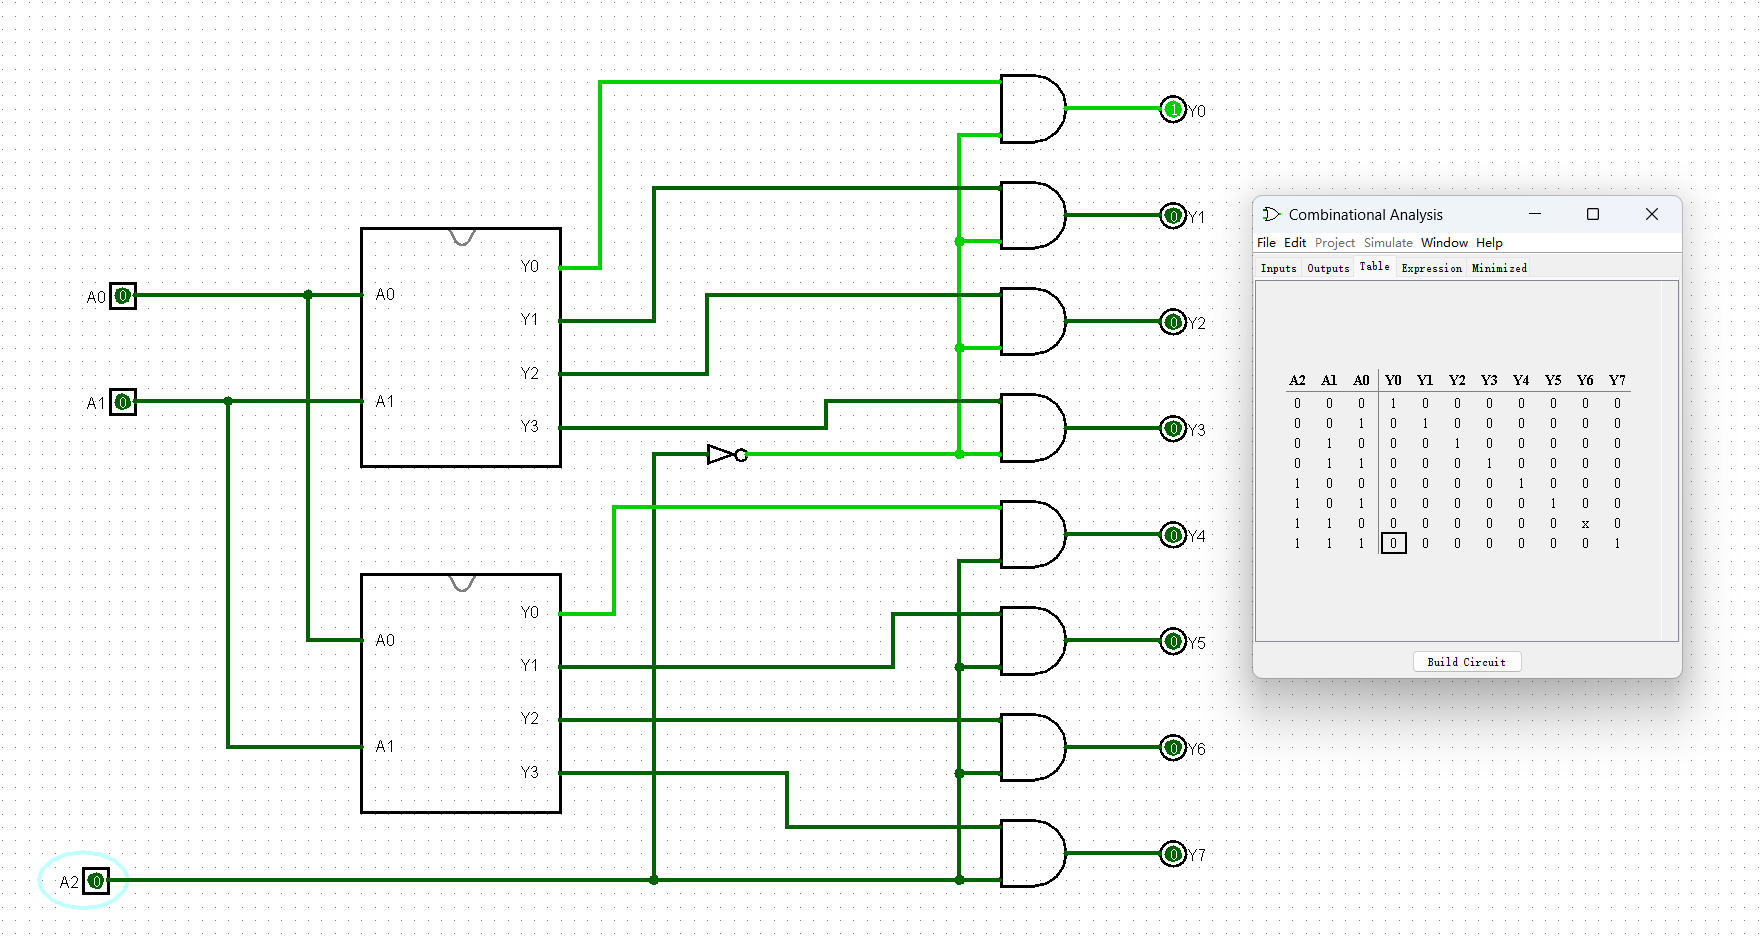Open the Inputs tab
The image size is (1761, 940).
coord(1278,268)
